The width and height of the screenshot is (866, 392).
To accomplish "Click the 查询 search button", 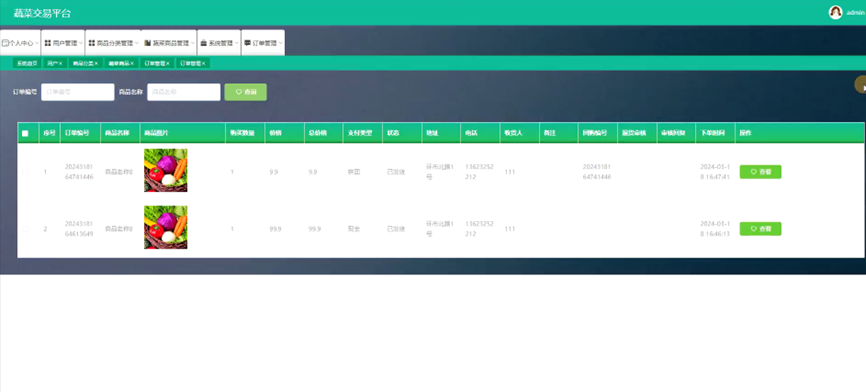I will point(246,92).
